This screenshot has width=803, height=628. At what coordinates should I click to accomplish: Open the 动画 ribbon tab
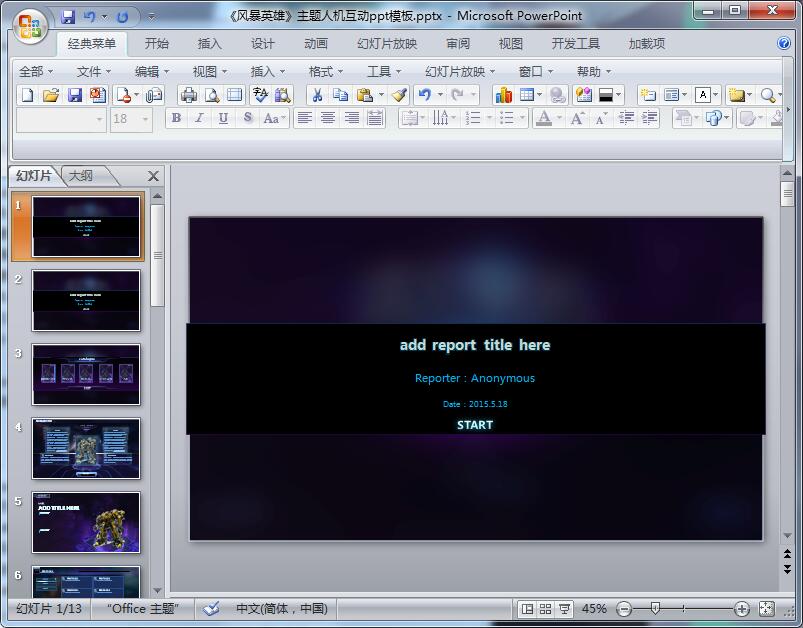315,44
